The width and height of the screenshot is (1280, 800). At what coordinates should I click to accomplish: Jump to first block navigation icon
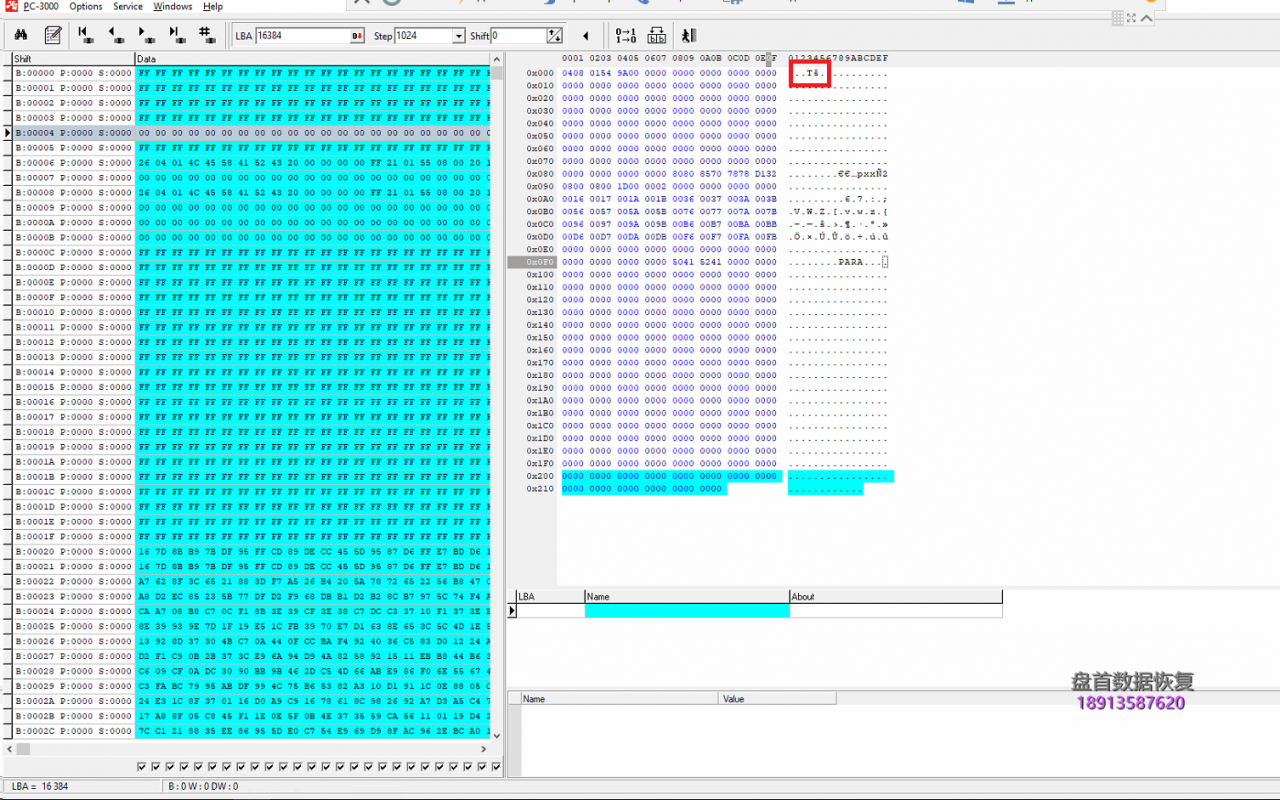point(86,36)
